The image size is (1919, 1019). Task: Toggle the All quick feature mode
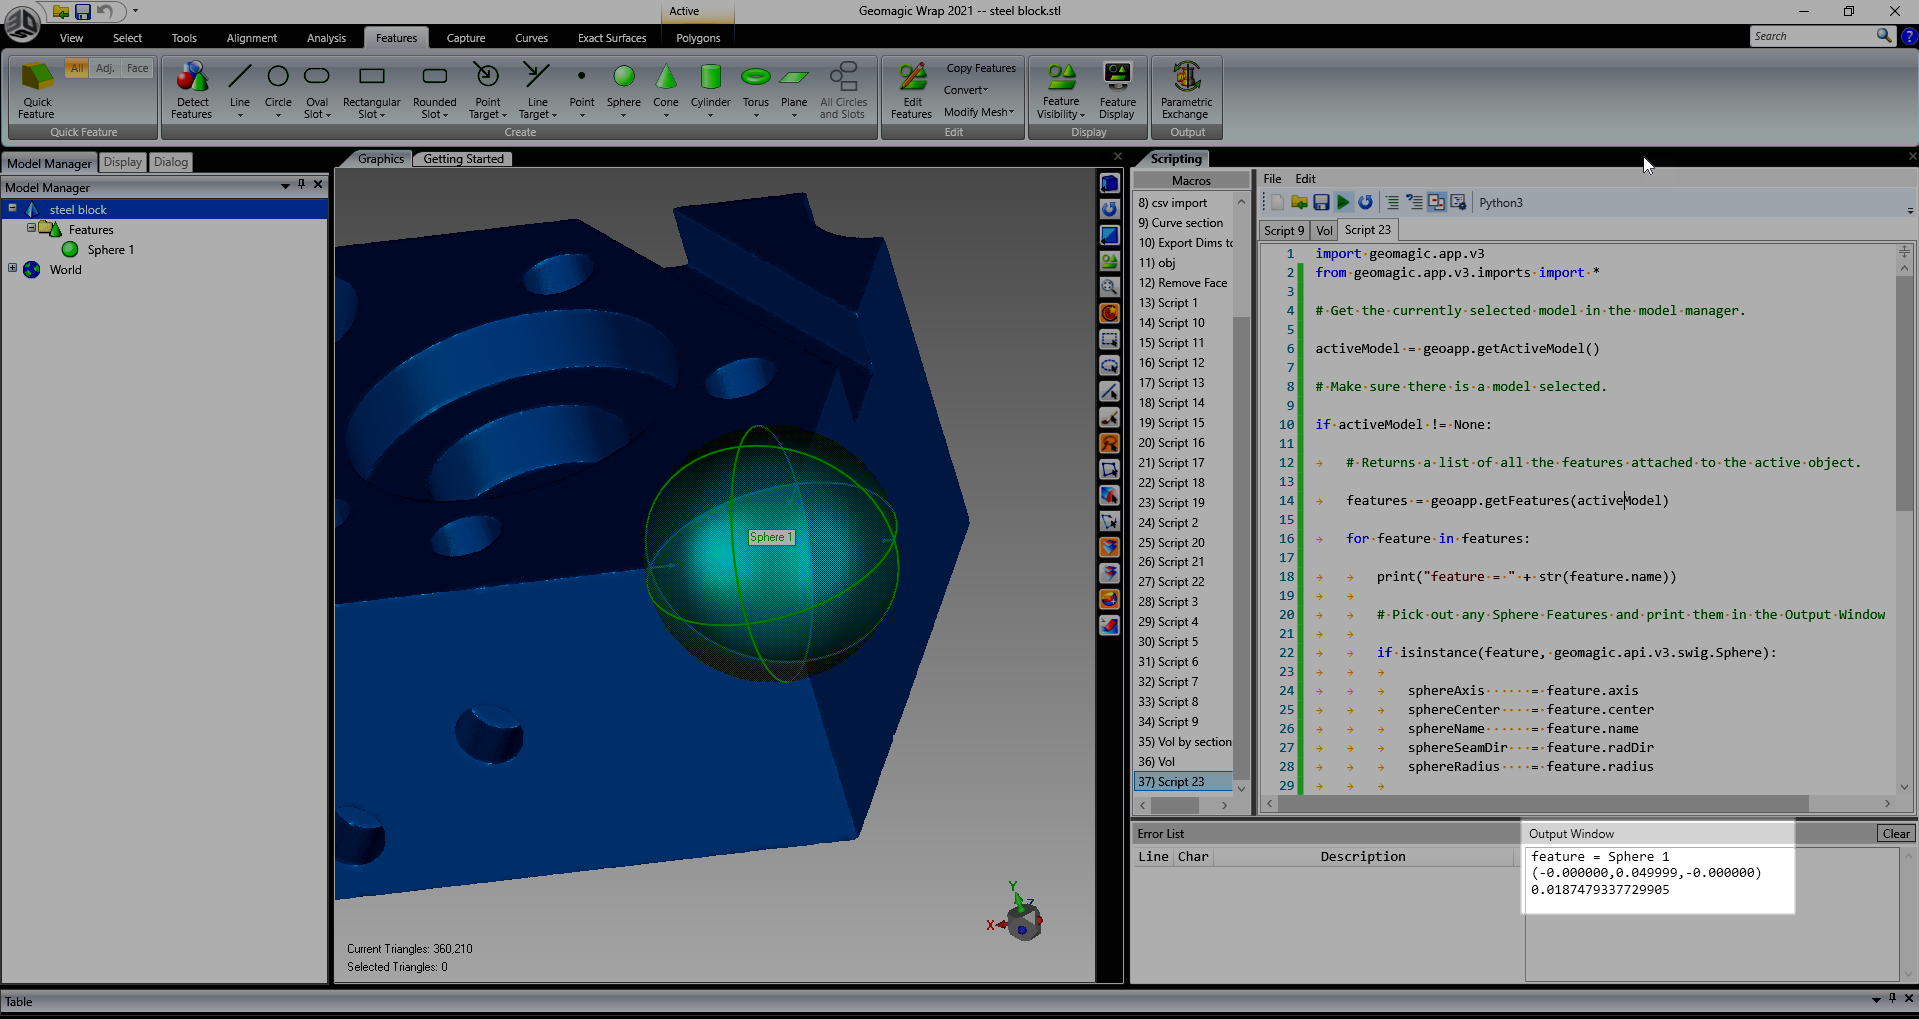click(x=77, y=68)
